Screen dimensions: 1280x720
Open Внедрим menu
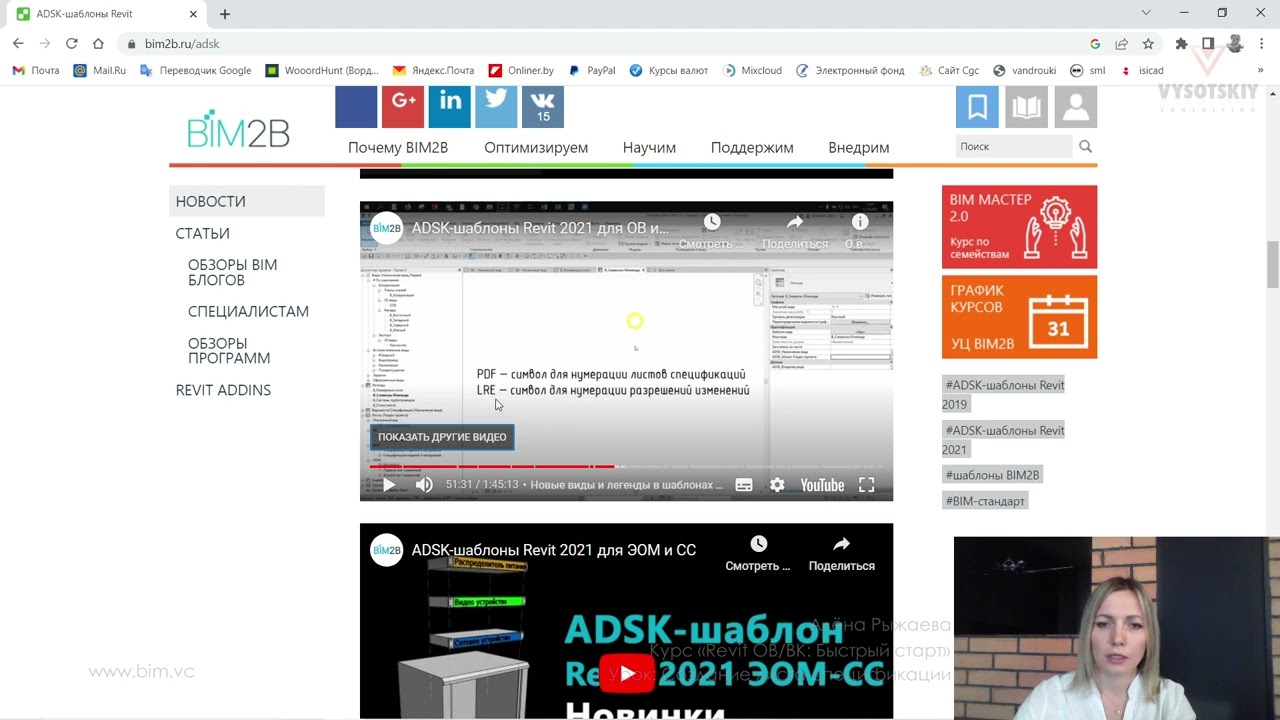pyautogui.click(x=859, y=147)
